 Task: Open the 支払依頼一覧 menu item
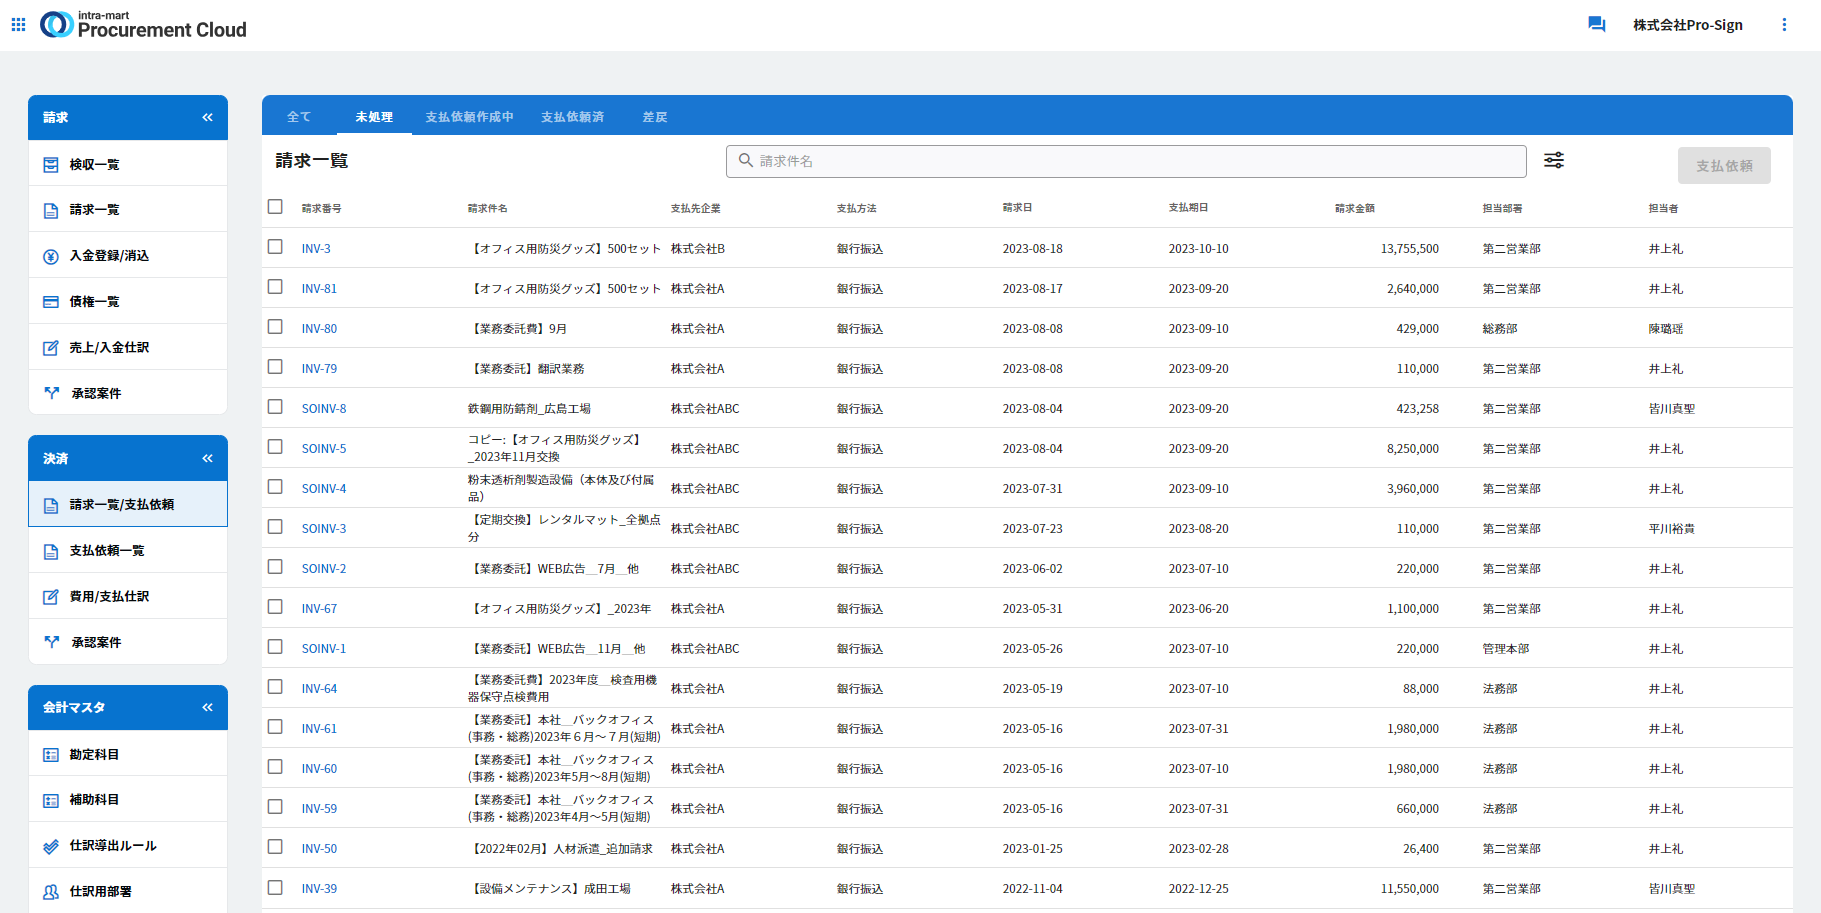(x=128, y=551)
